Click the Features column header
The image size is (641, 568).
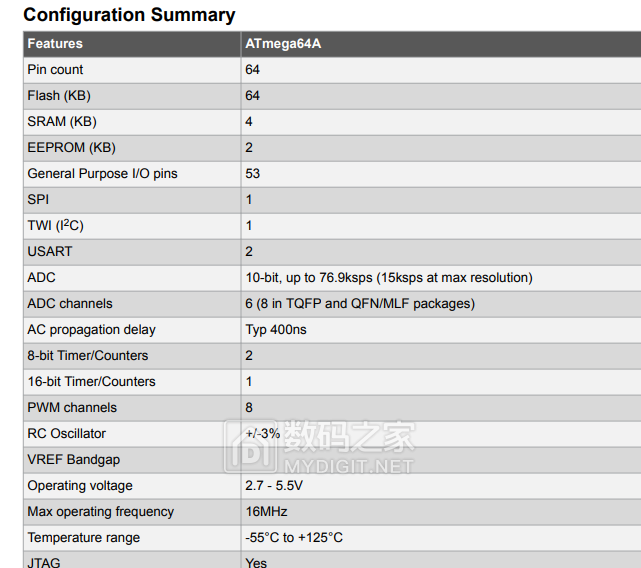pos(55,44)
